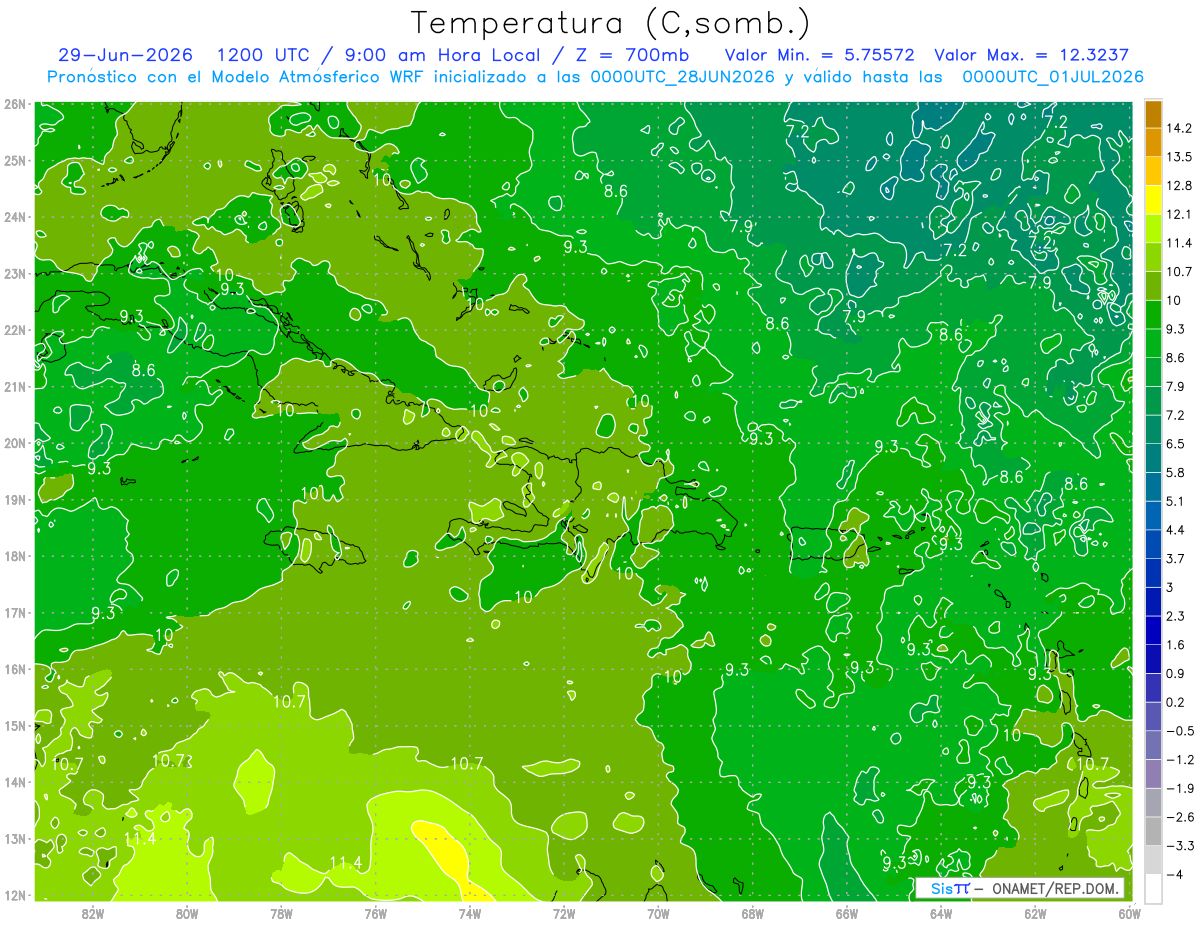Pick the yellow color scale segment between 12.1 and 12.8
Viewport: 1200px width, 927px height.
point(1153,199)
